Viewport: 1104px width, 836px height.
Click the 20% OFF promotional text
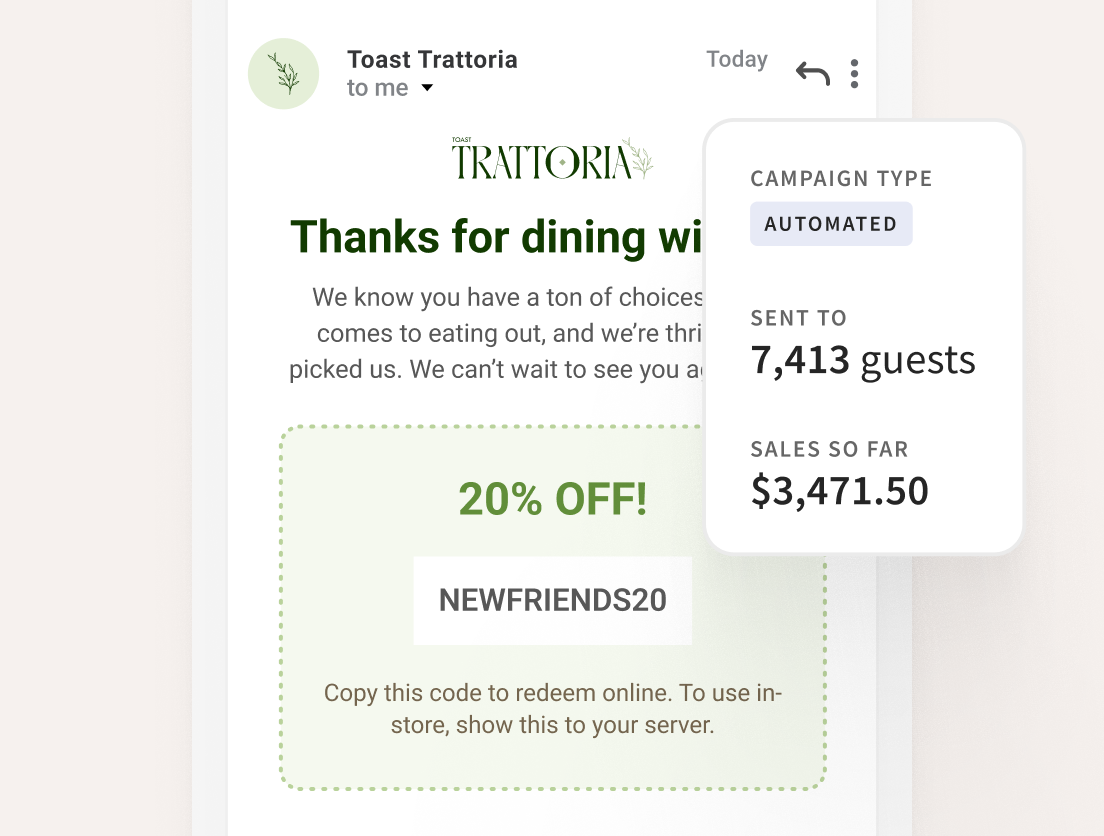[x=552, y=498]
